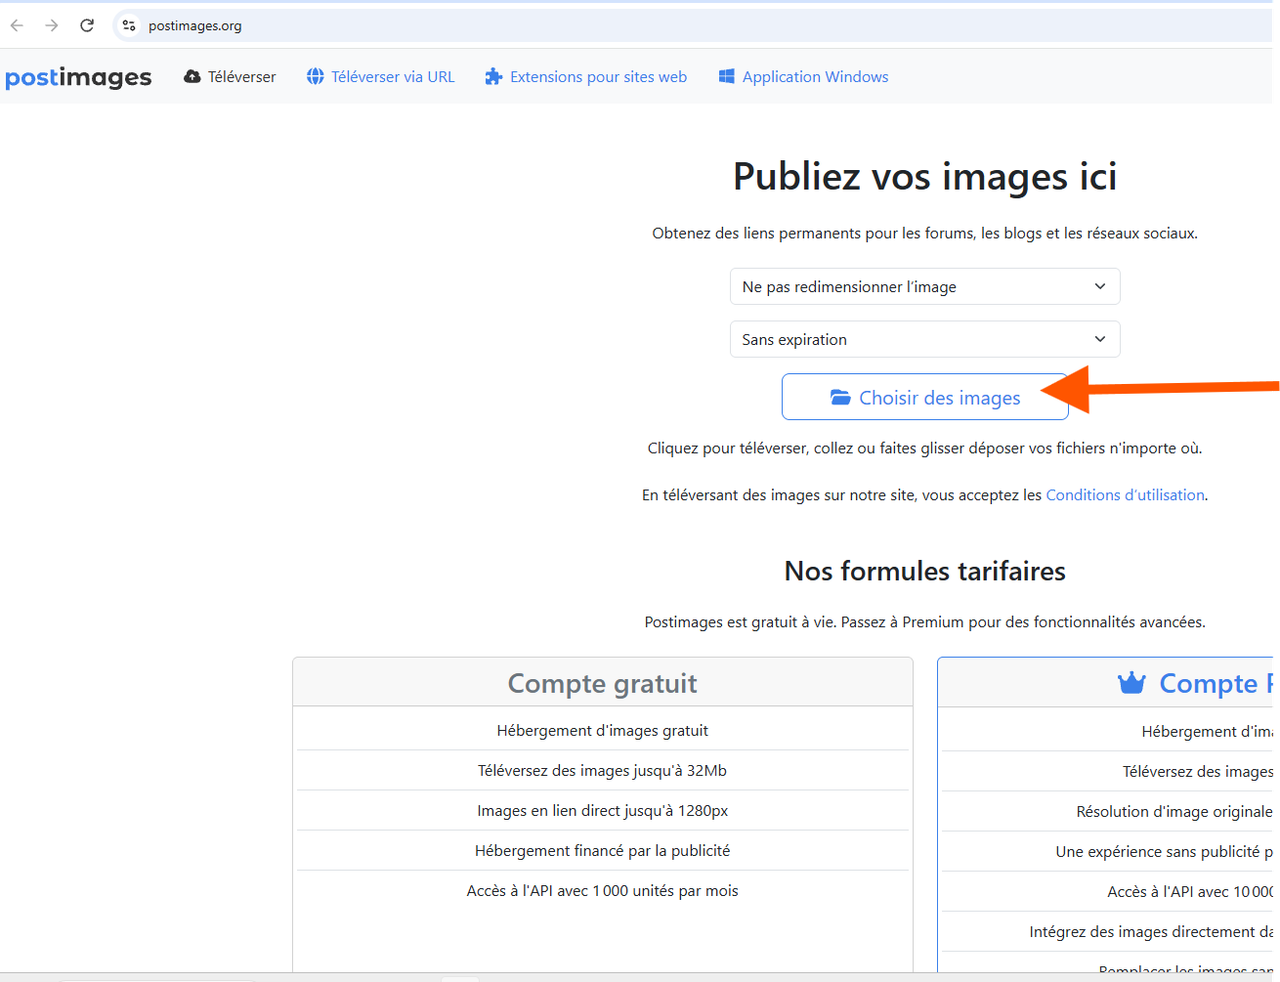Expand the 'Sans expiration' dropdown

click(x=925, y=340)
